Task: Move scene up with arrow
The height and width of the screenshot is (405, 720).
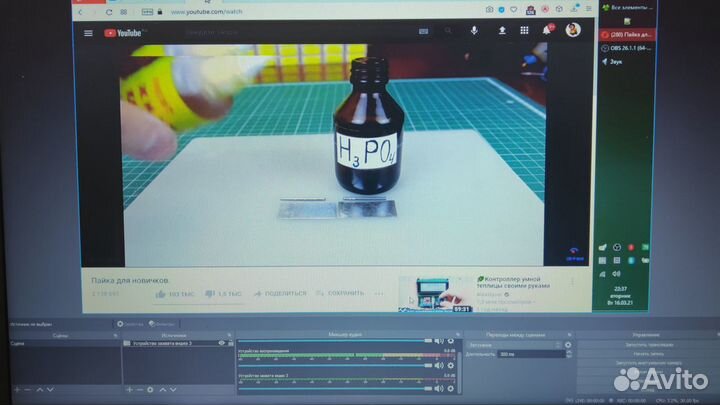Action: [x=39, y=390]
